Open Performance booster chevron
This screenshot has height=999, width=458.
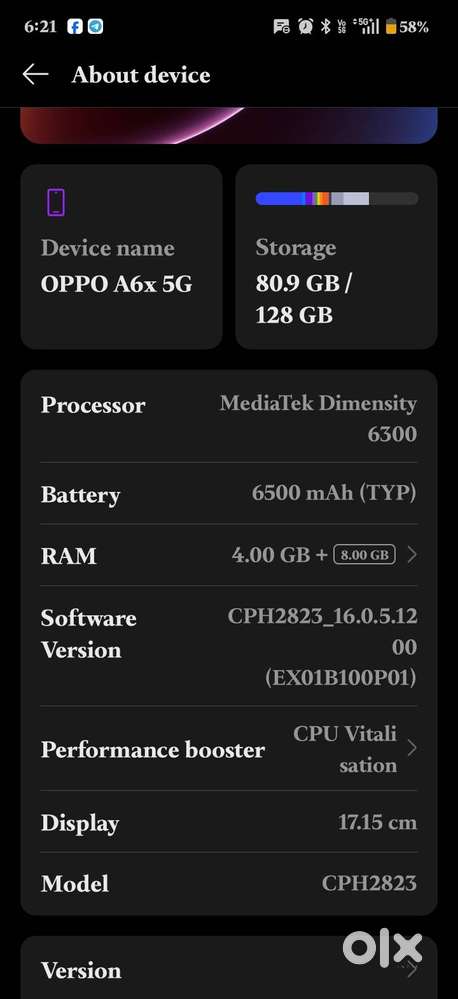[411, 748]
